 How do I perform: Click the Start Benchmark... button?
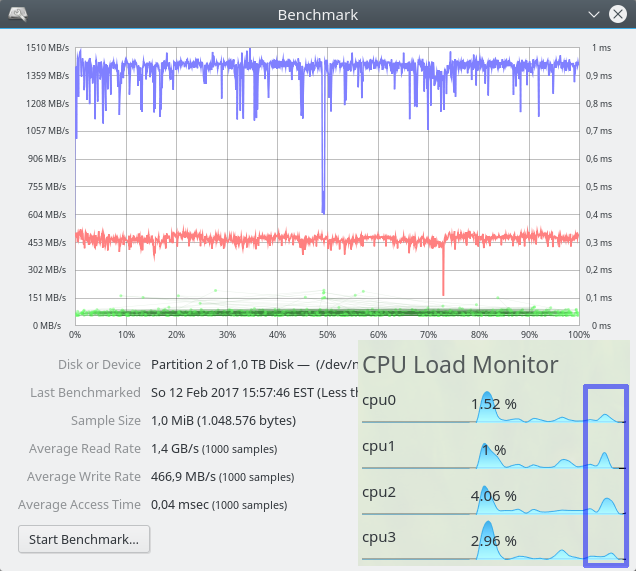pos(84,539)
